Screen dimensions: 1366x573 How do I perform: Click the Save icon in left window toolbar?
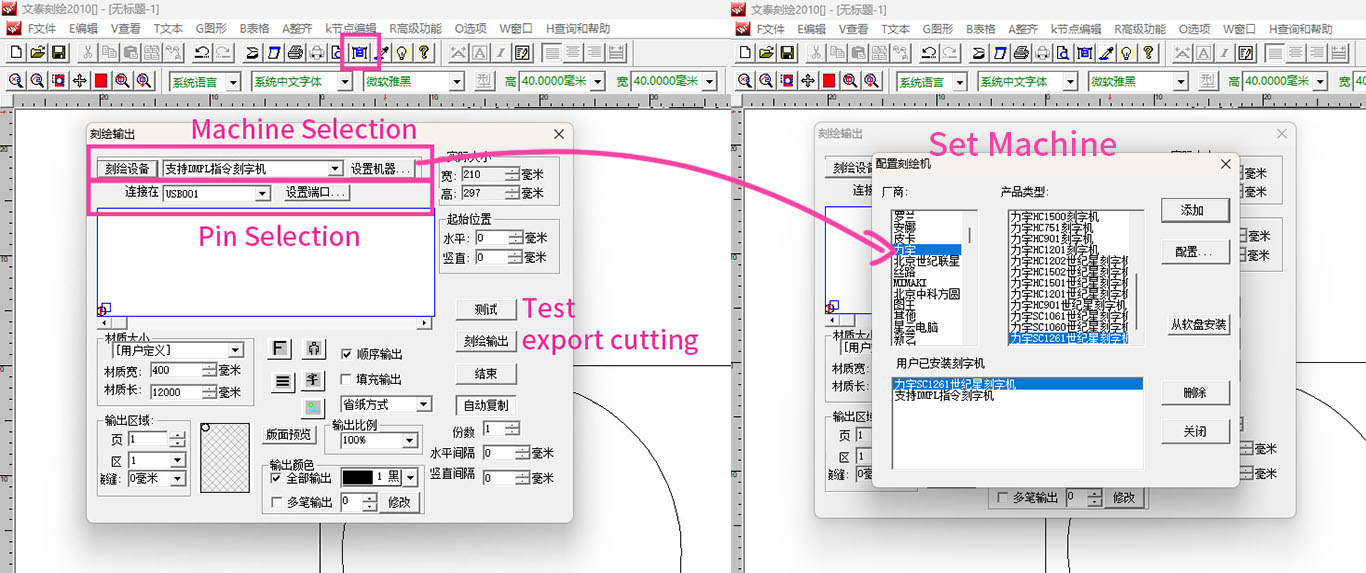click(57, 52)
